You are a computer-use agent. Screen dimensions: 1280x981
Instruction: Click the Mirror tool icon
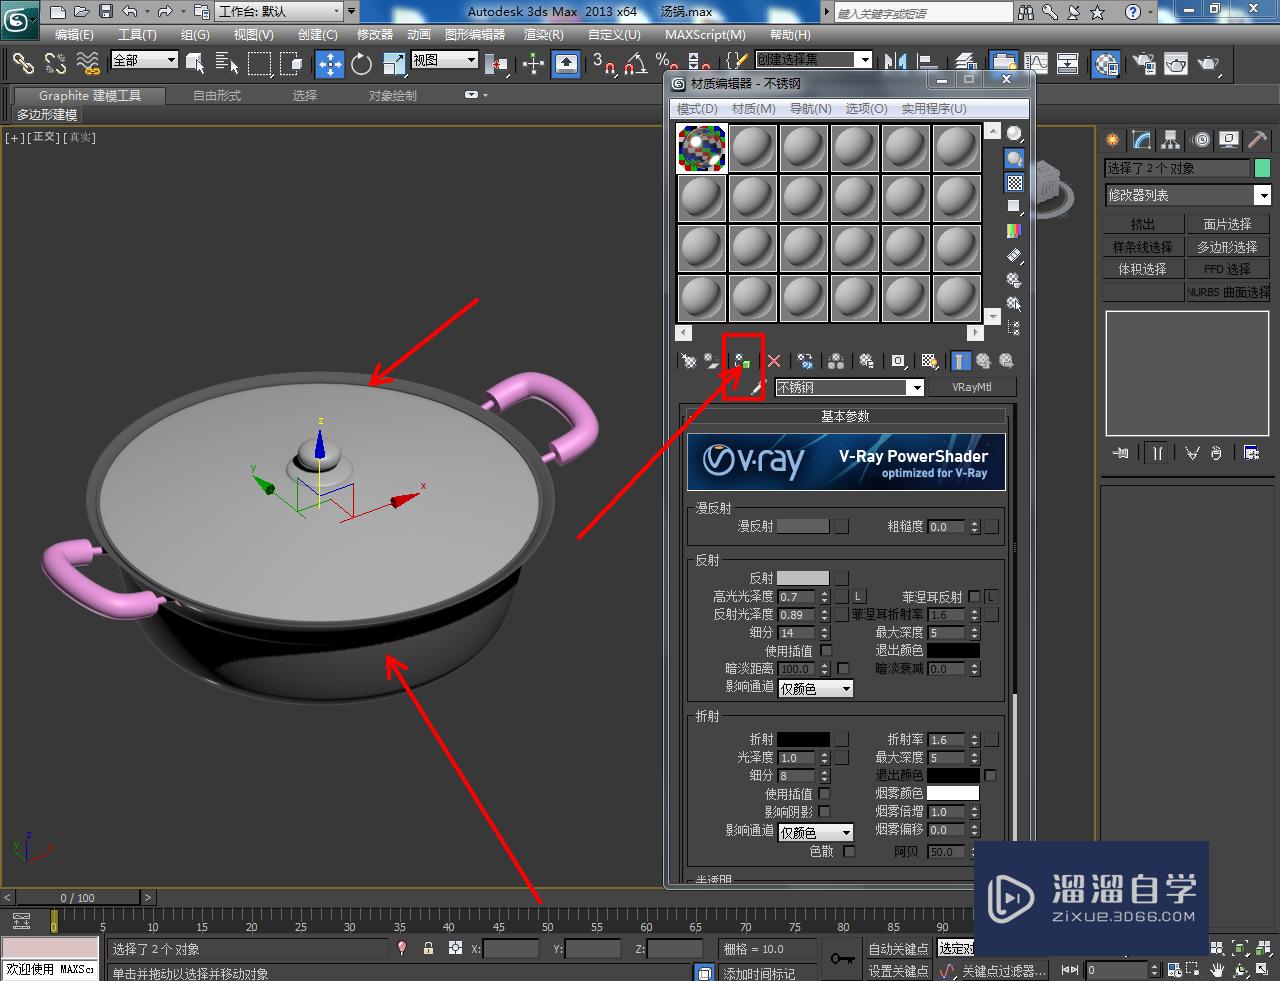[x=896, y=64]
